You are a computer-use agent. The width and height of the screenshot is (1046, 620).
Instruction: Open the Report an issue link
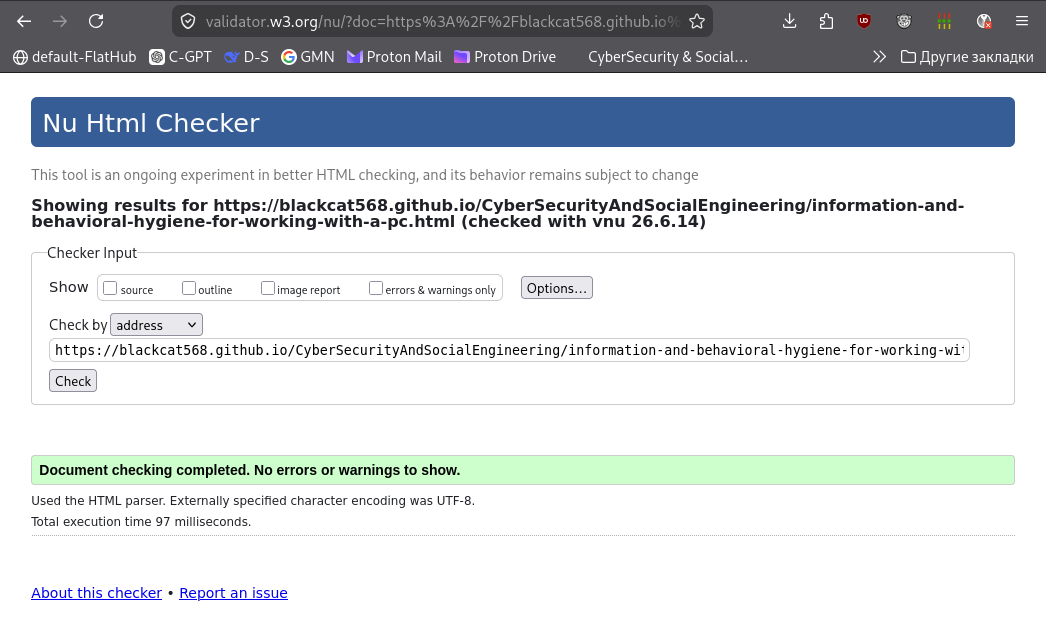pos(233,593)
